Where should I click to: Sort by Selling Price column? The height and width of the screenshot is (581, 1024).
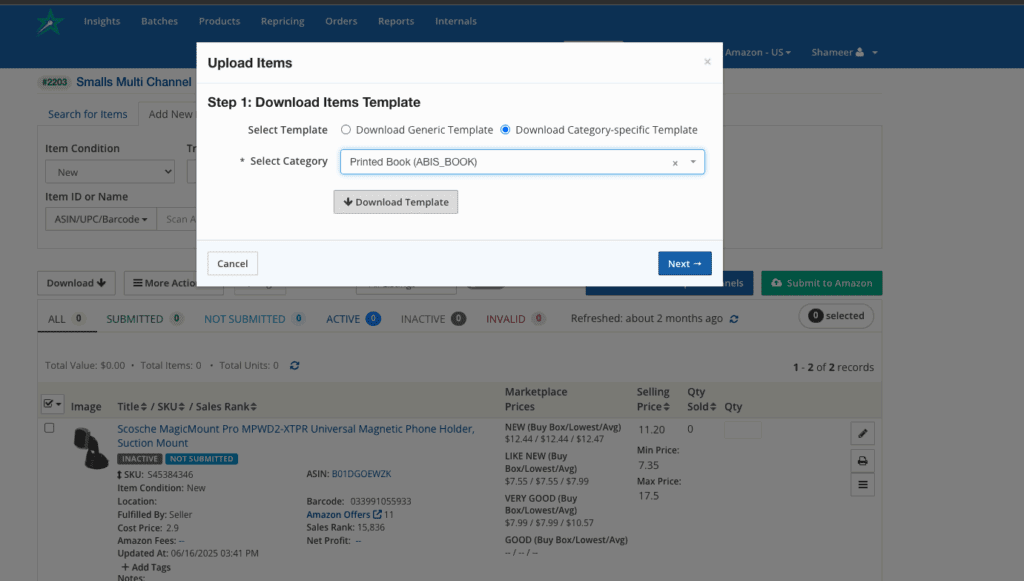click(x=653, y=399)
